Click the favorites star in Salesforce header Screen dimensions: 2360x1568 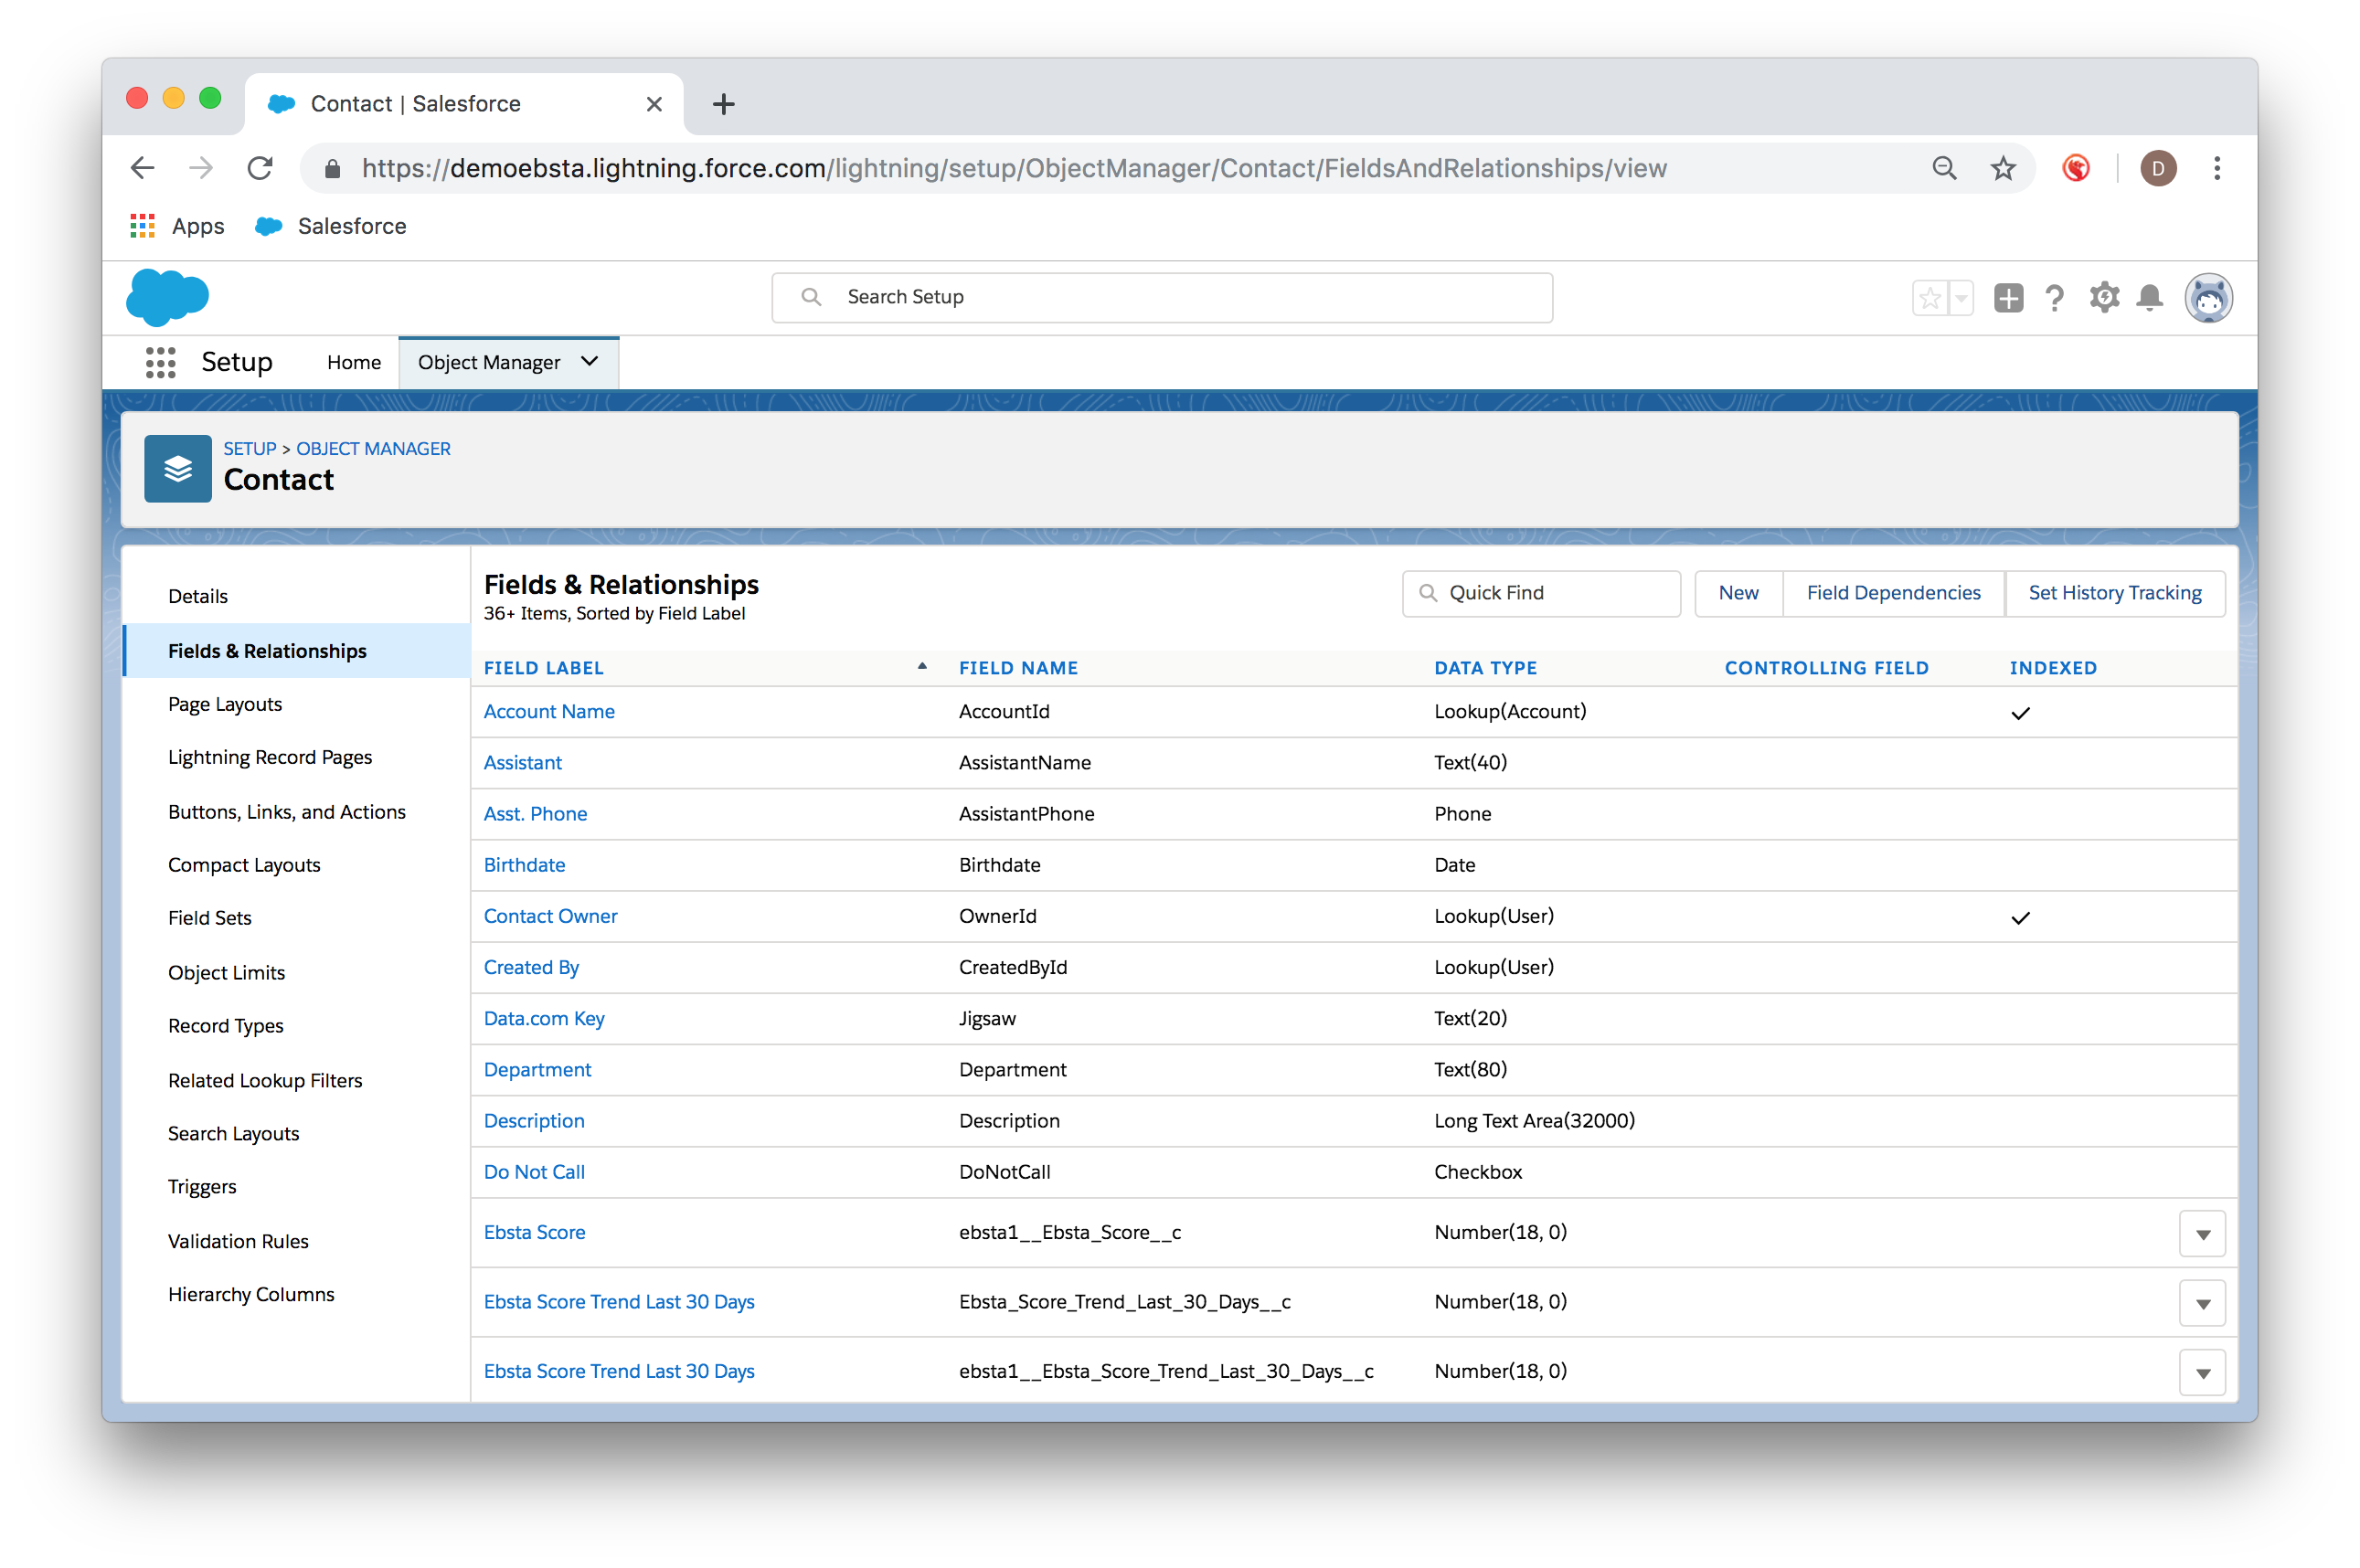(1930, 298)
